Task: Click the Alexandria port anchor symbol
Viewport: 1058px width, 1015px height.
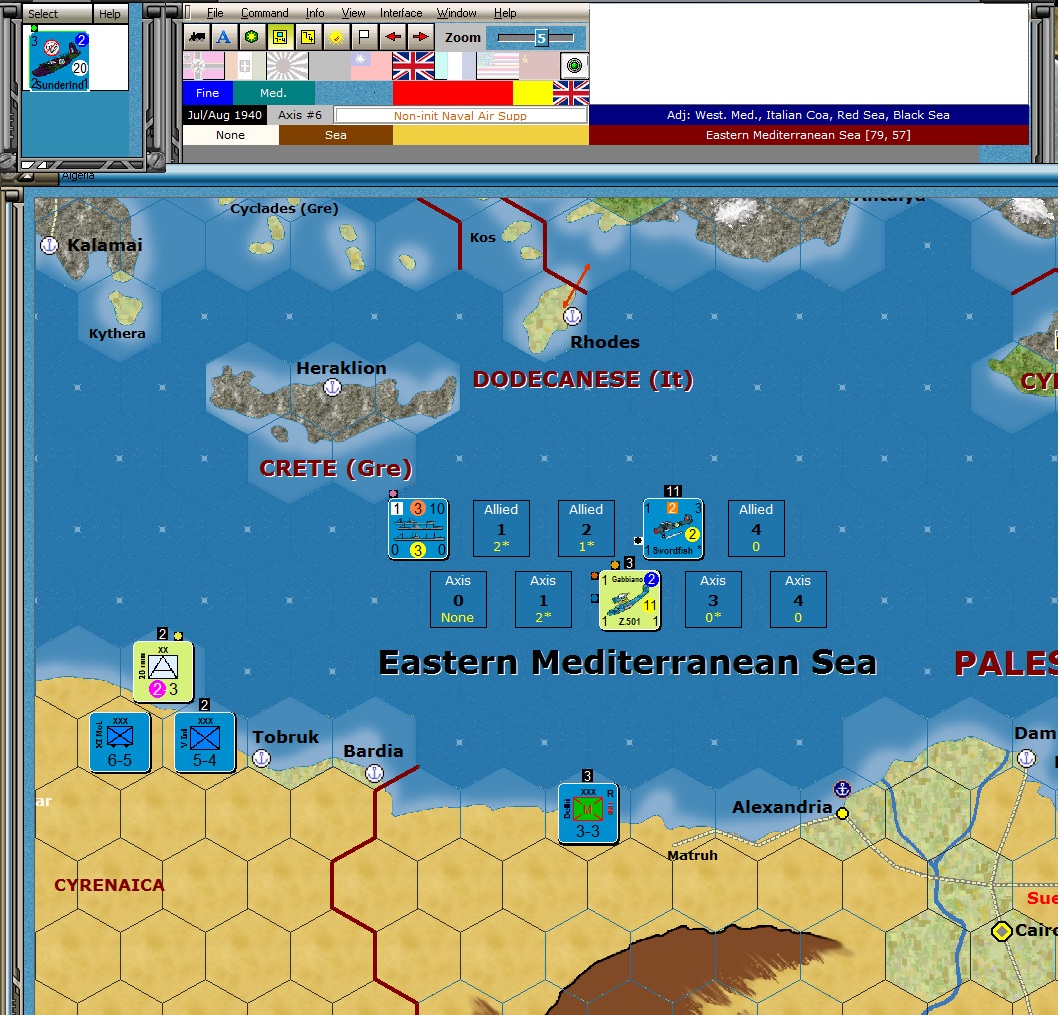Action: [x=842, y=789]
